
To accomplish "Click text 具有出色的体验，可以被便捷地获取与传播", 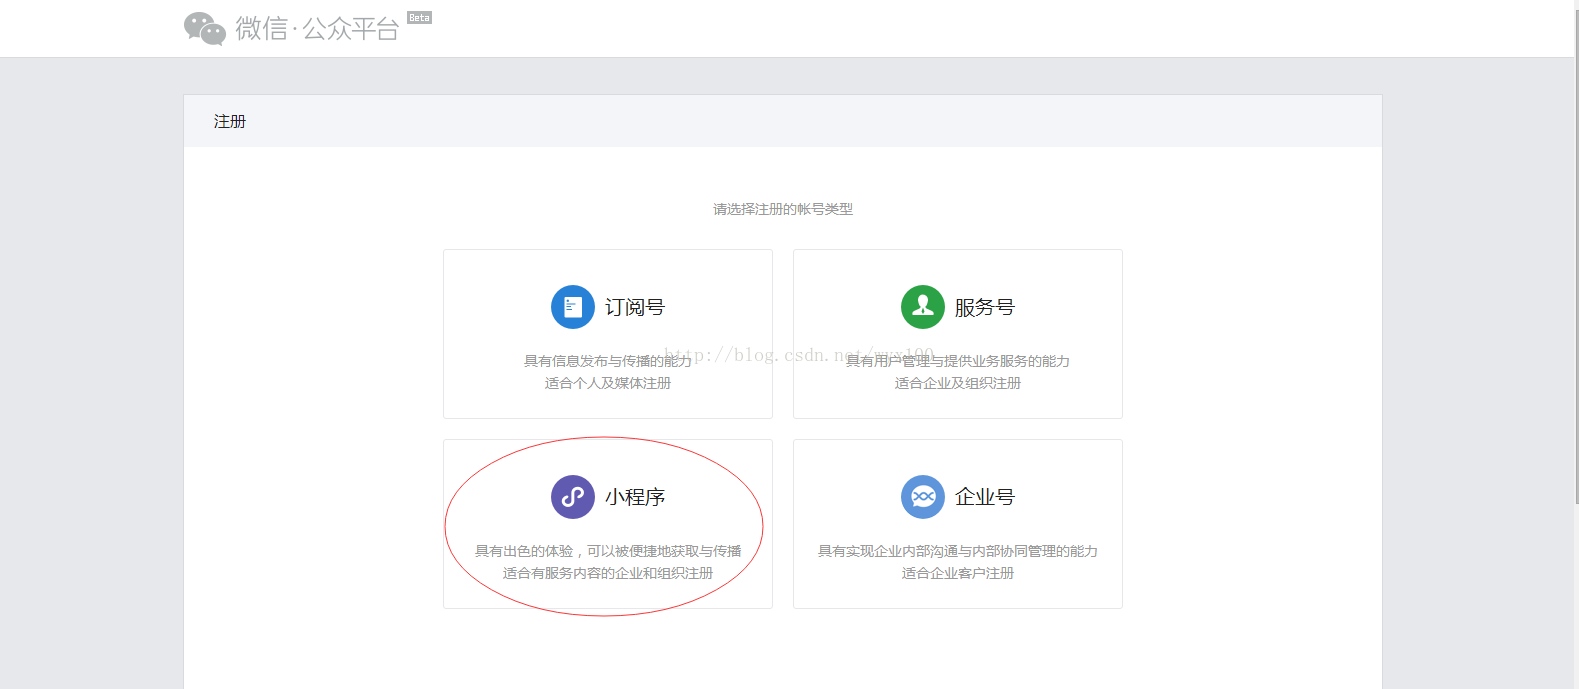I will (608, 551).
